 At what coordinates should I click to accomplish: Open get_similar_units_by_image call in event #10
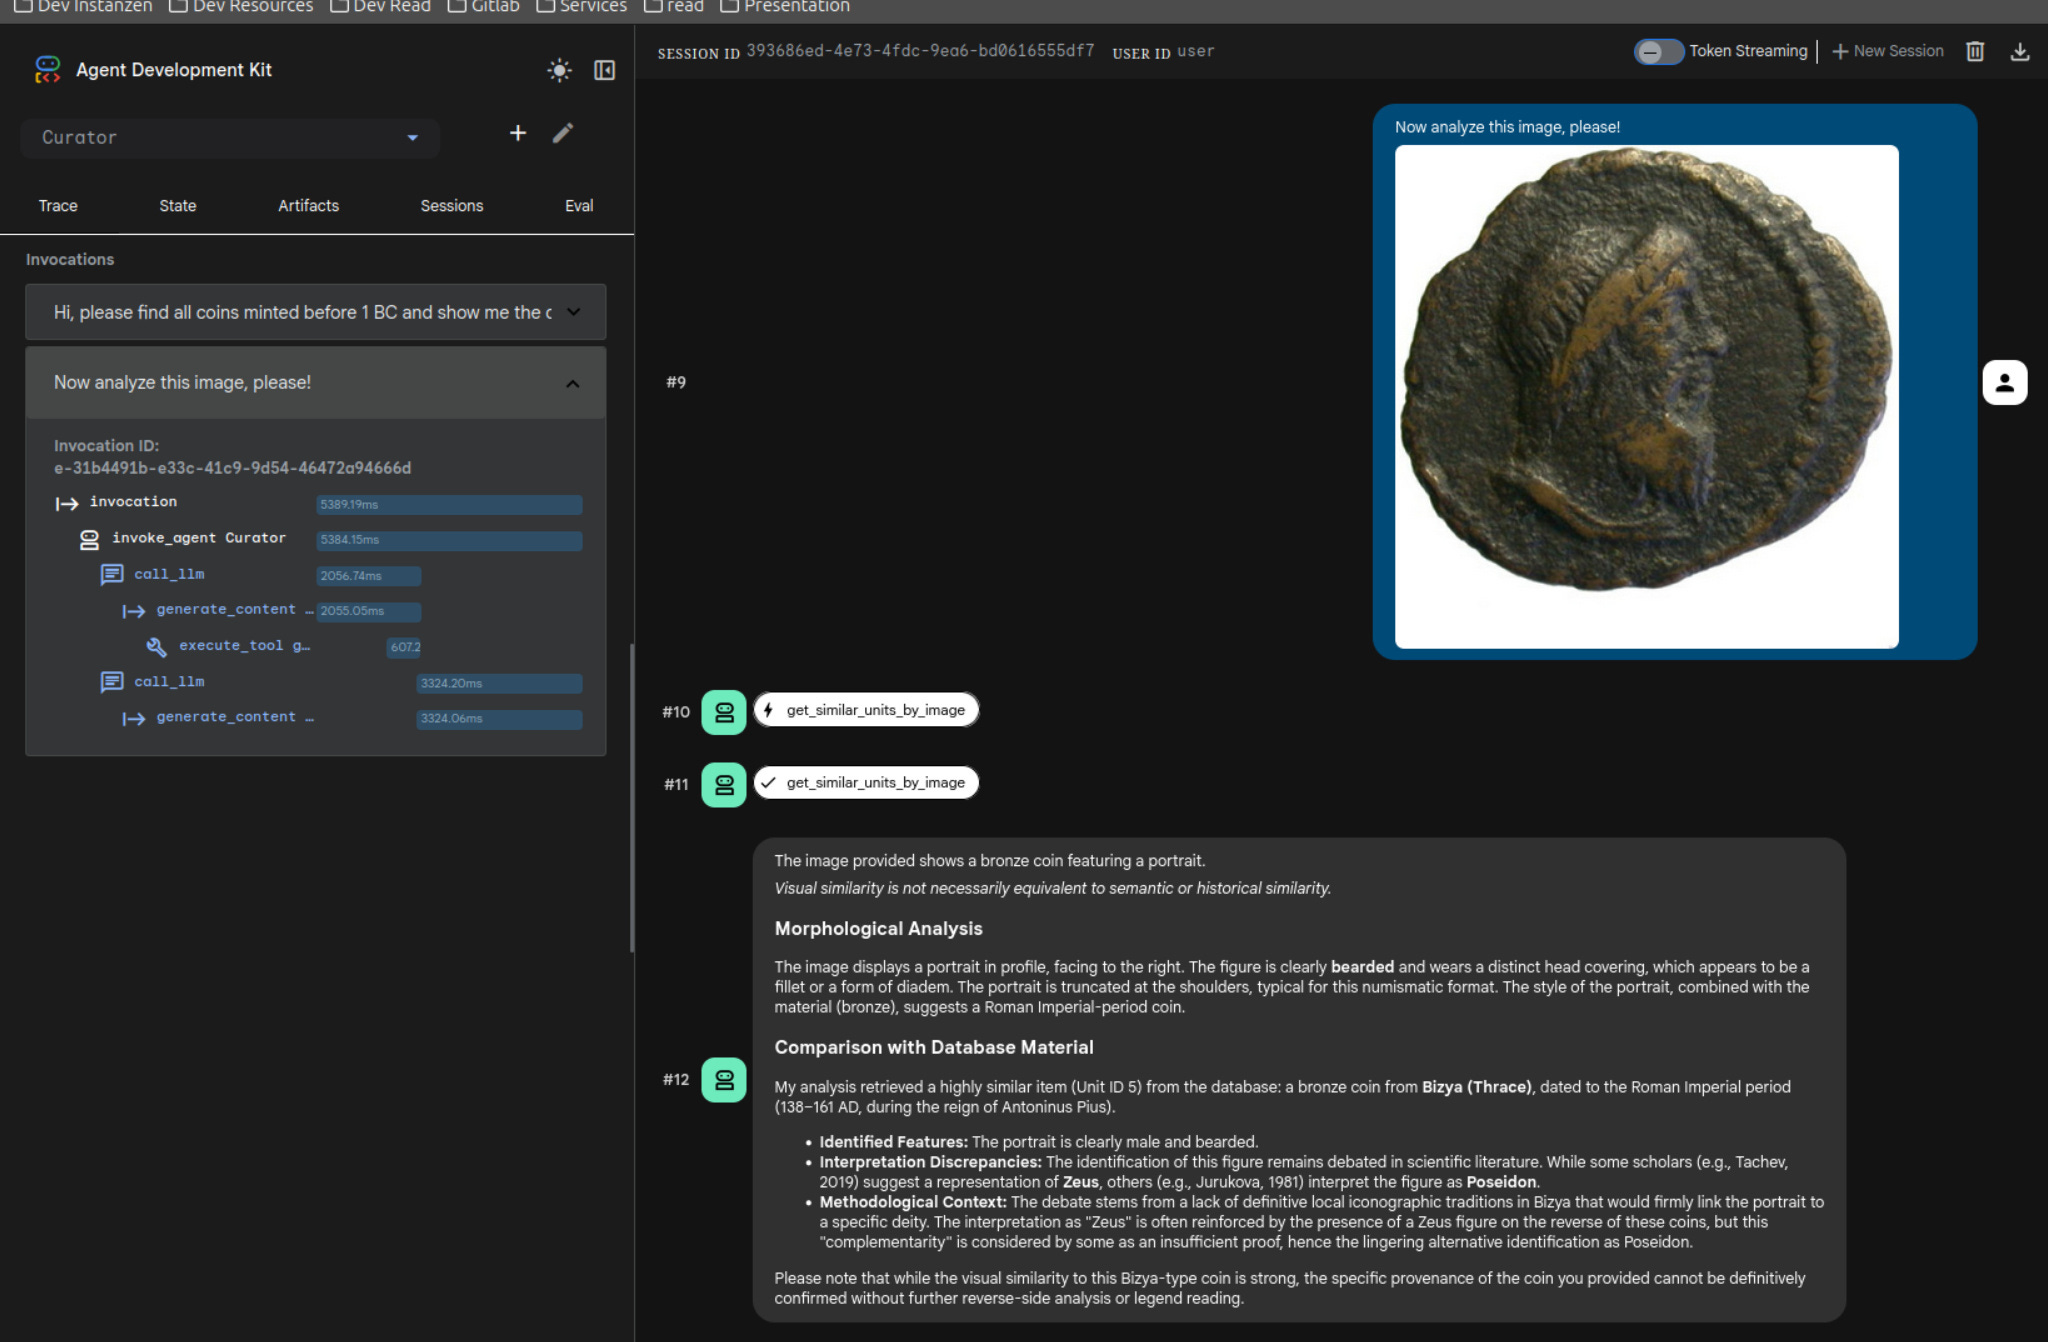pyautogui.click(x=866, y=710)
